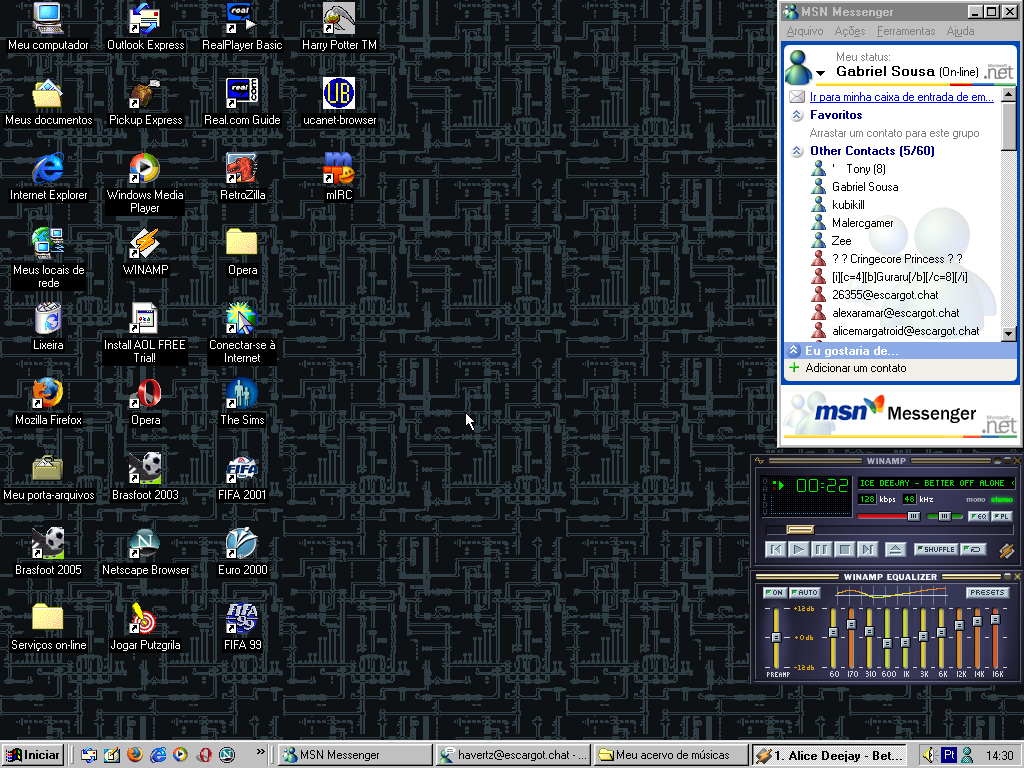Select the ucanet-browser desktop icon
The height and width of the screenshot is (768, 1024).
click(x=339, y=101)
